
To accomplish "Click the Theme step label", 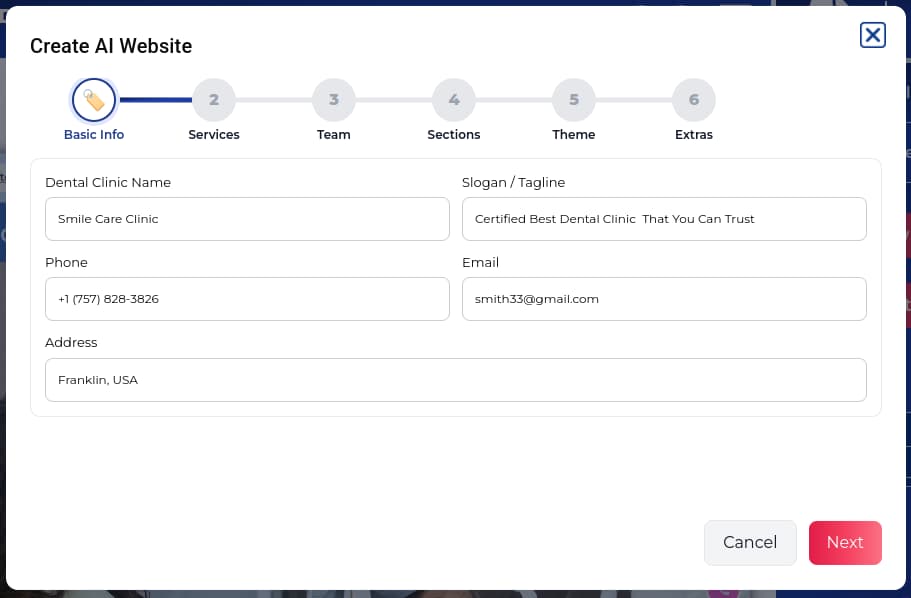I will point(574,135).
